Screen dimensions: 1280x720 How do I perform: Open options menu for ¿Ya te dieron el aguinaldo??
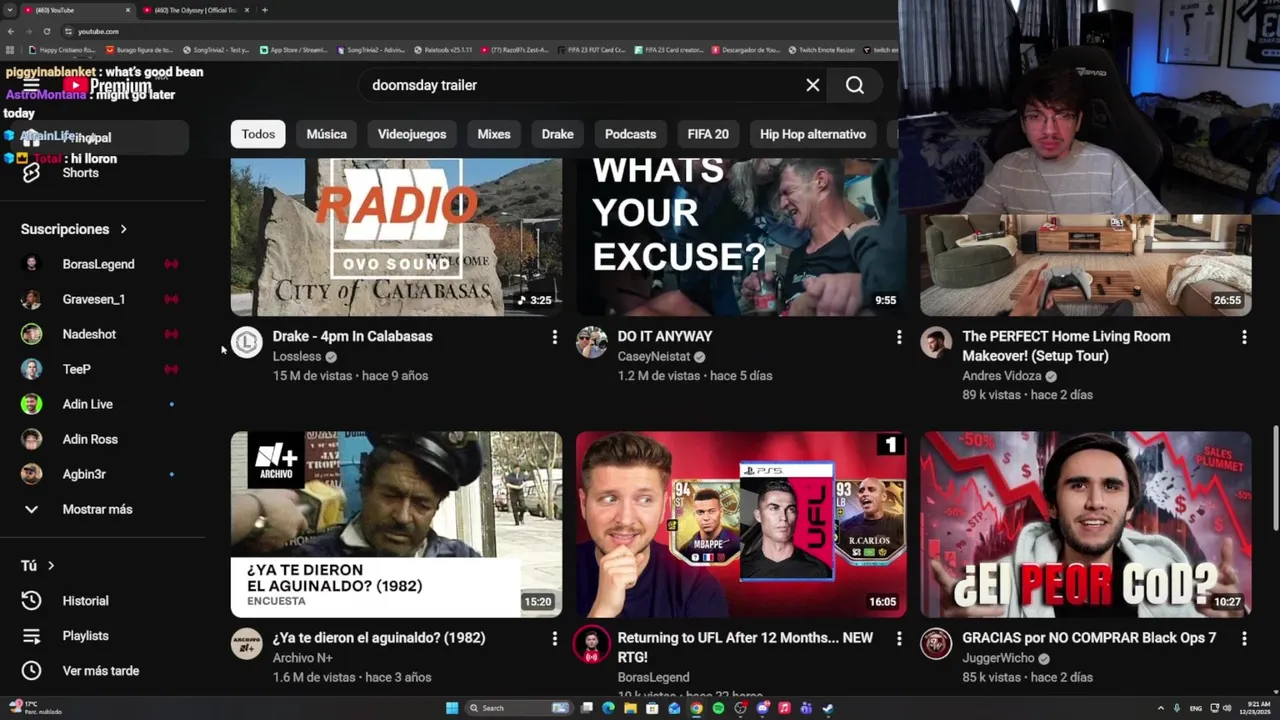point(554,638)
